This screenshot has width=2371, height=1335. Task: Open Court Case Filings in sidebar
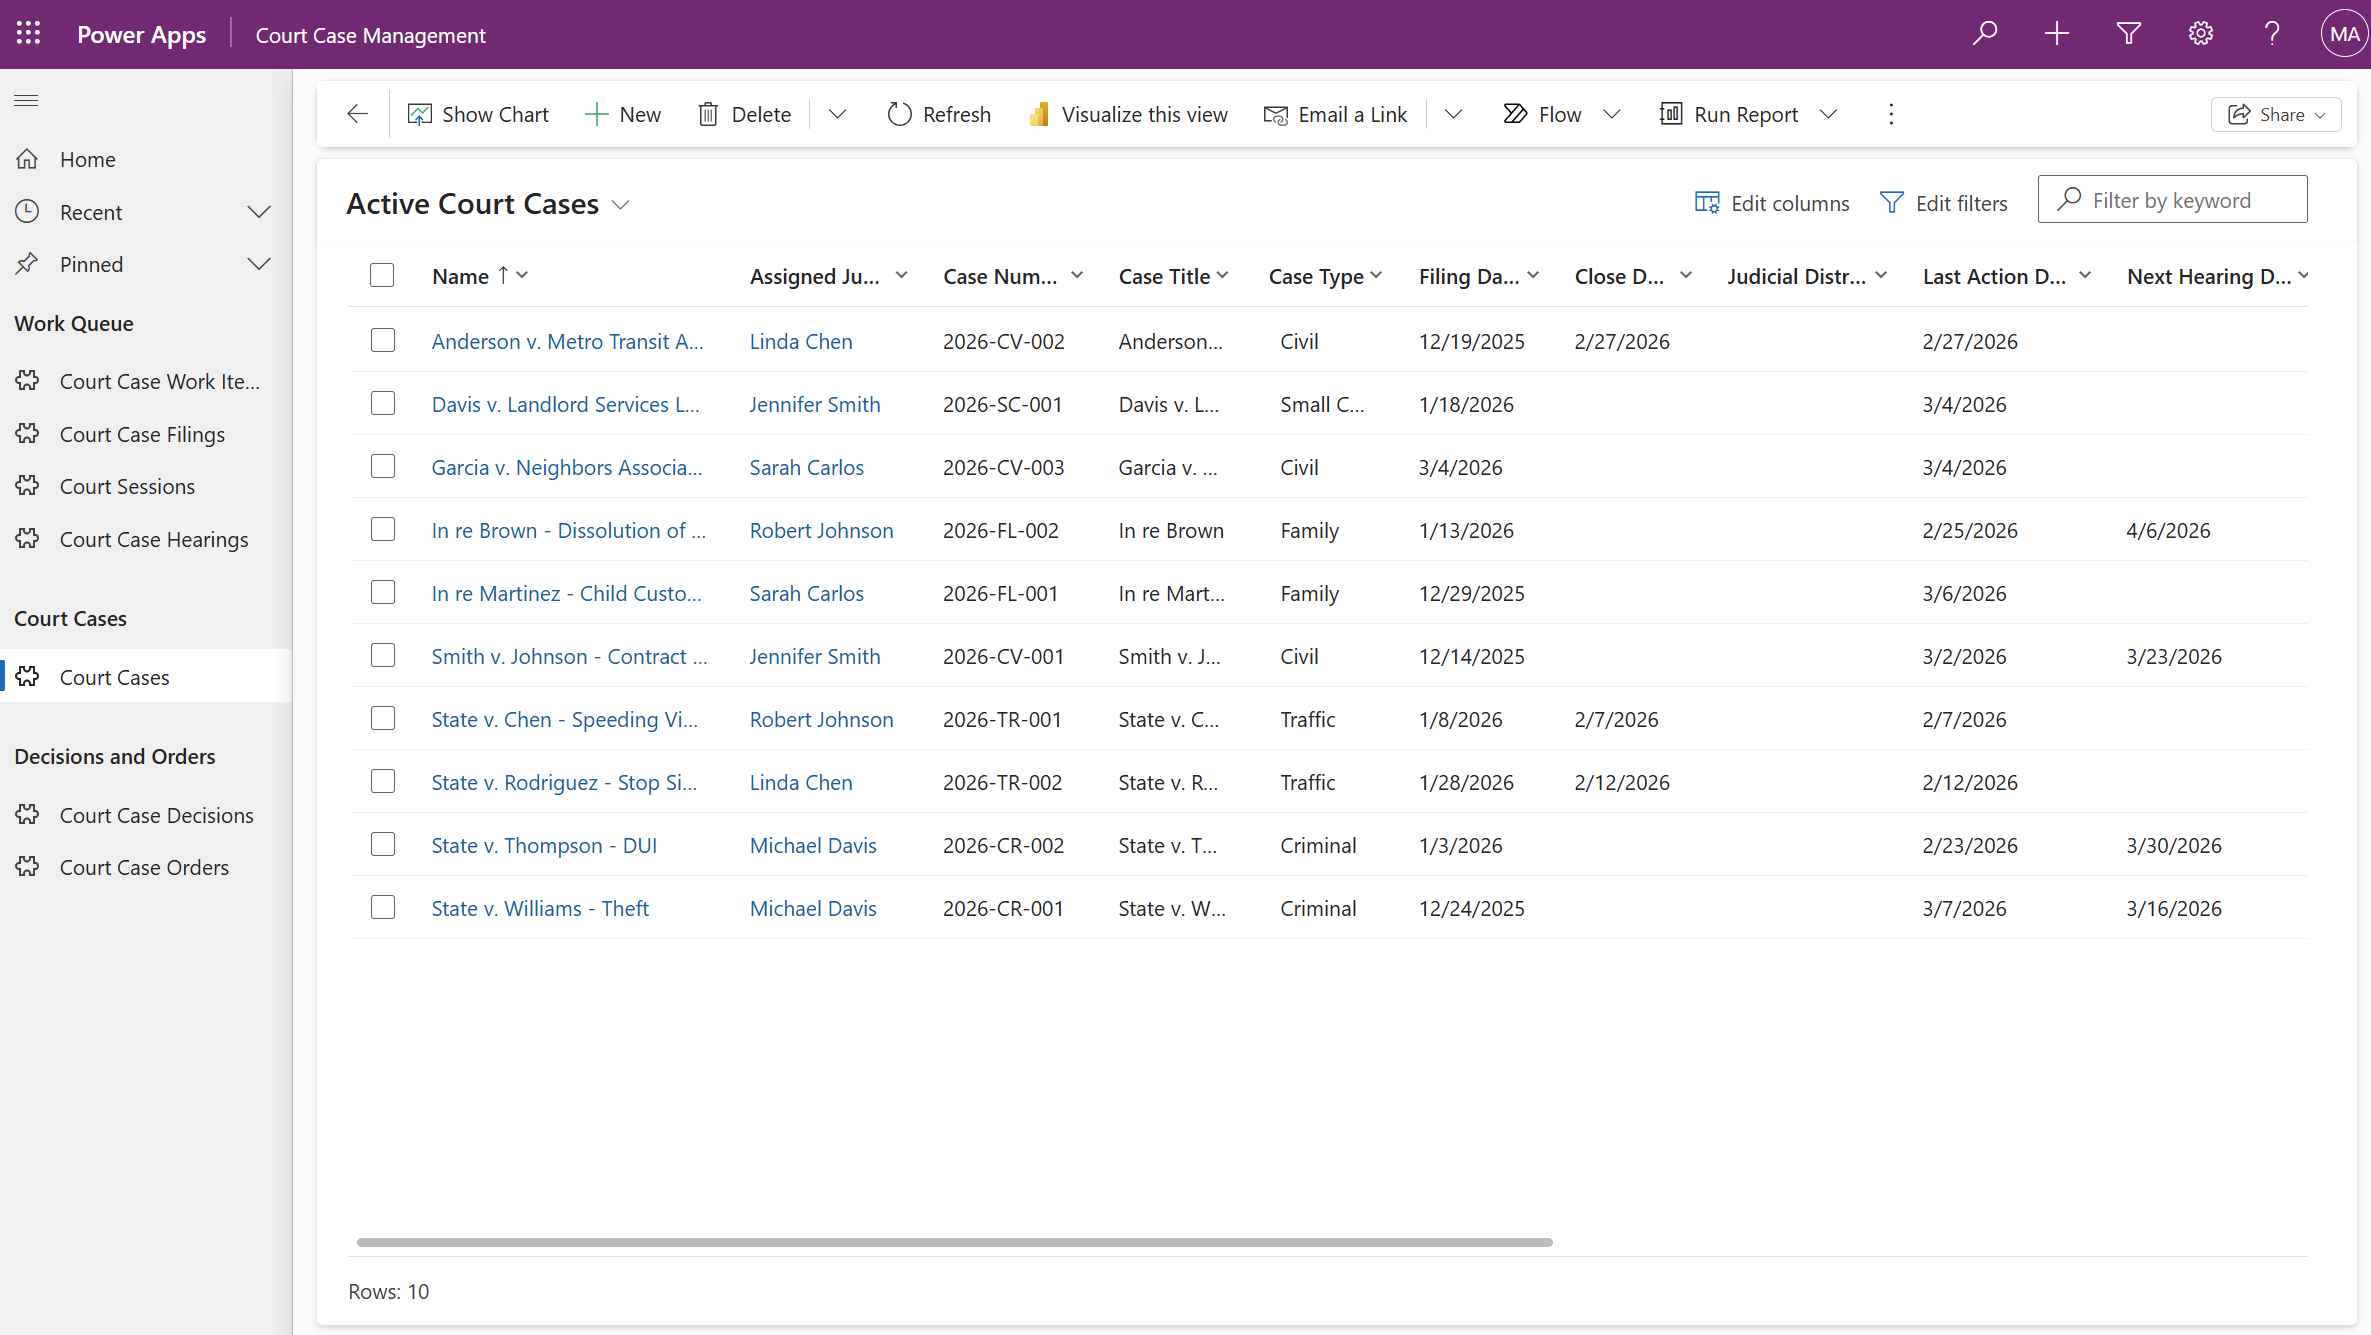[146, 434]
